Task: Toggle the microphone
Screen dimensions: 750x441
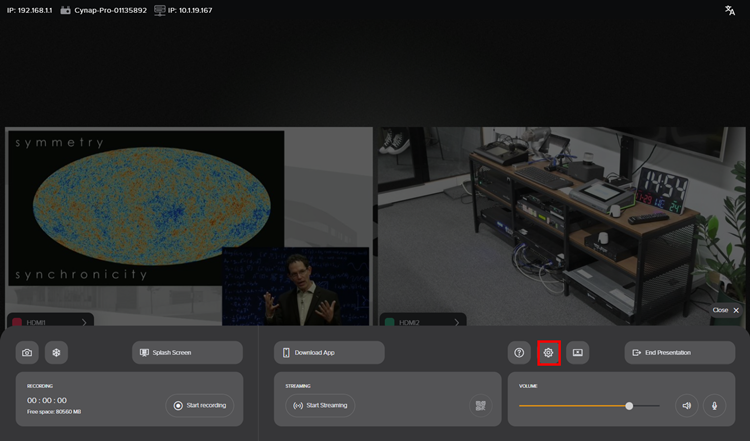Action: pos(715,406)
